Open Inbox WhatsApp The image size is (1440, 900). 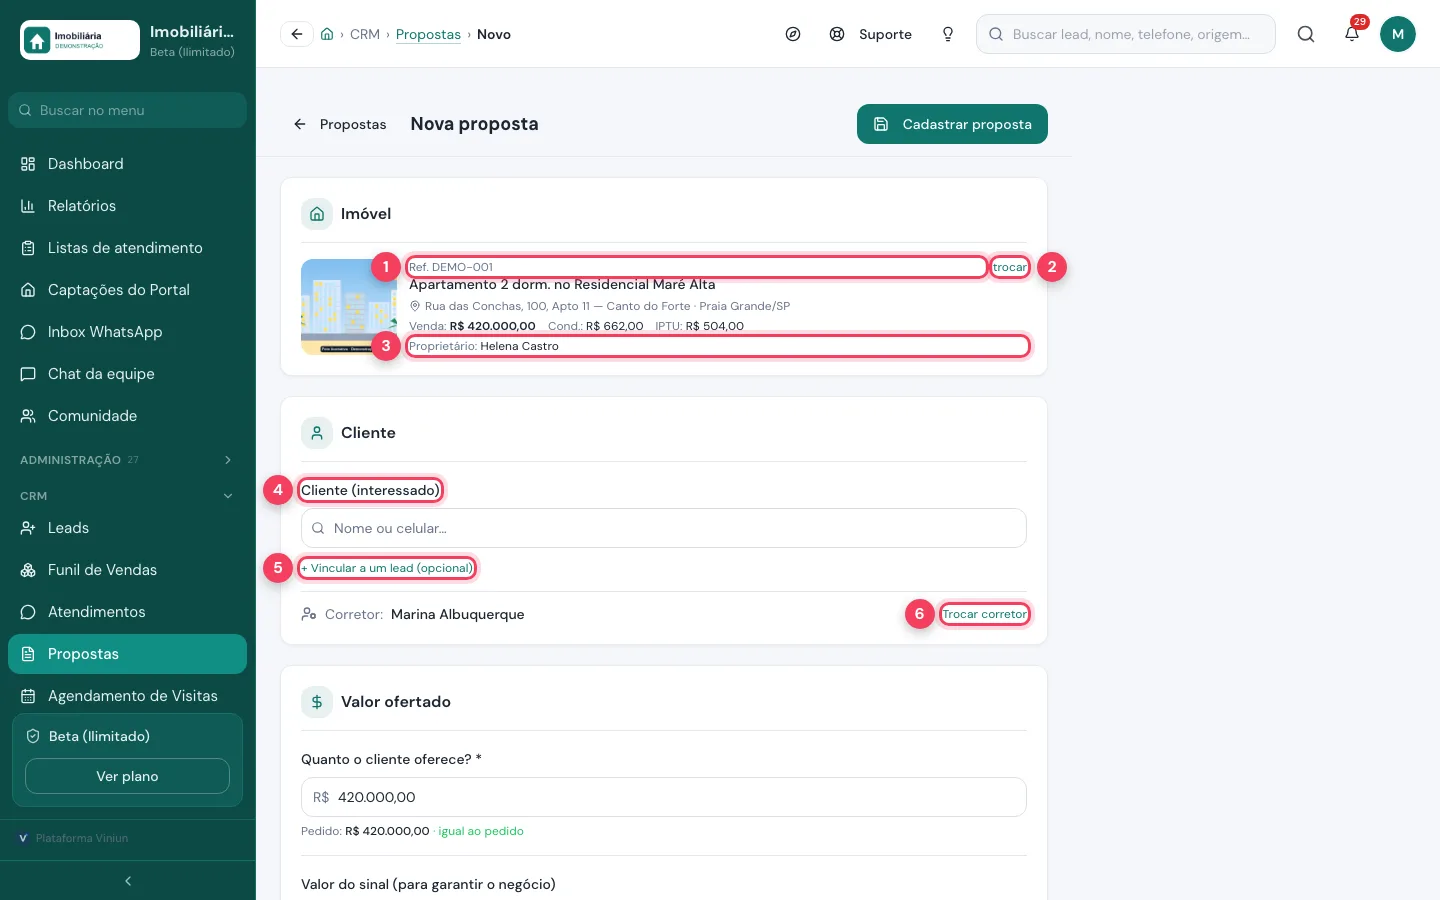point(127,332)
